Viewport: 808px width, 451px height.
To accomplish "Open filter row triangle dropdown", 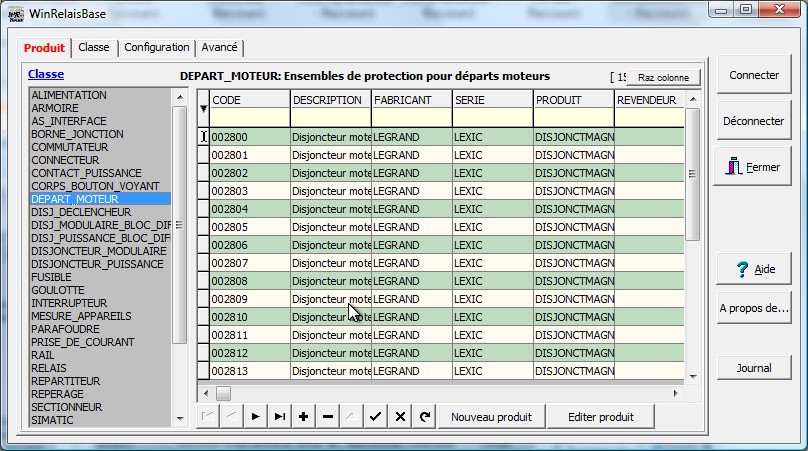I will click(203, 109).
